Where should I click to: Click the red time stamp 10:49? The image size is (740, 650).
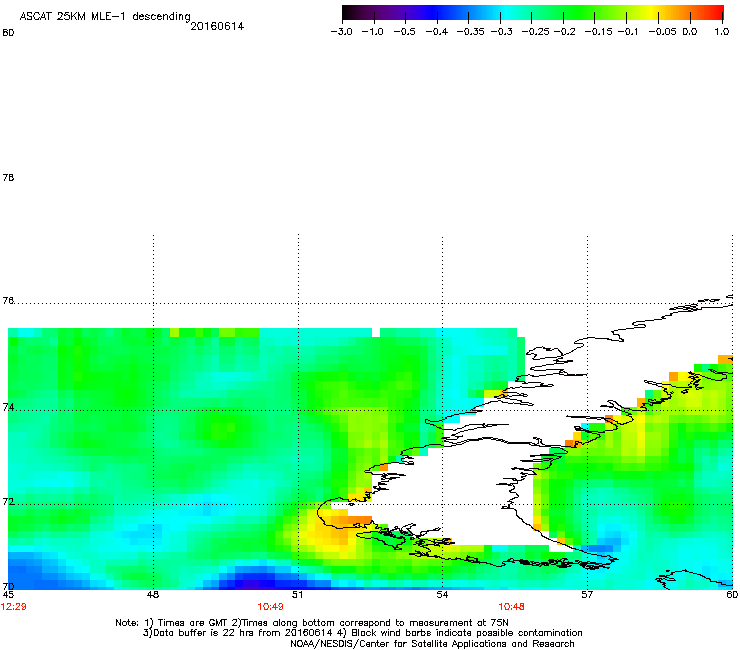point(270,607)
